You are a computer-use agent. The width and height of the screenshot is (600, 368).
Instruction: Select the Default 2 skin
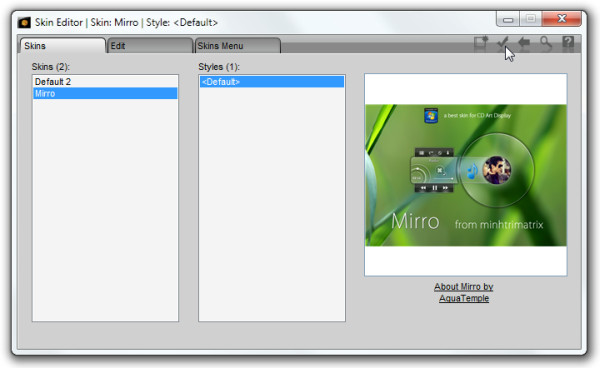pos(105,81)
